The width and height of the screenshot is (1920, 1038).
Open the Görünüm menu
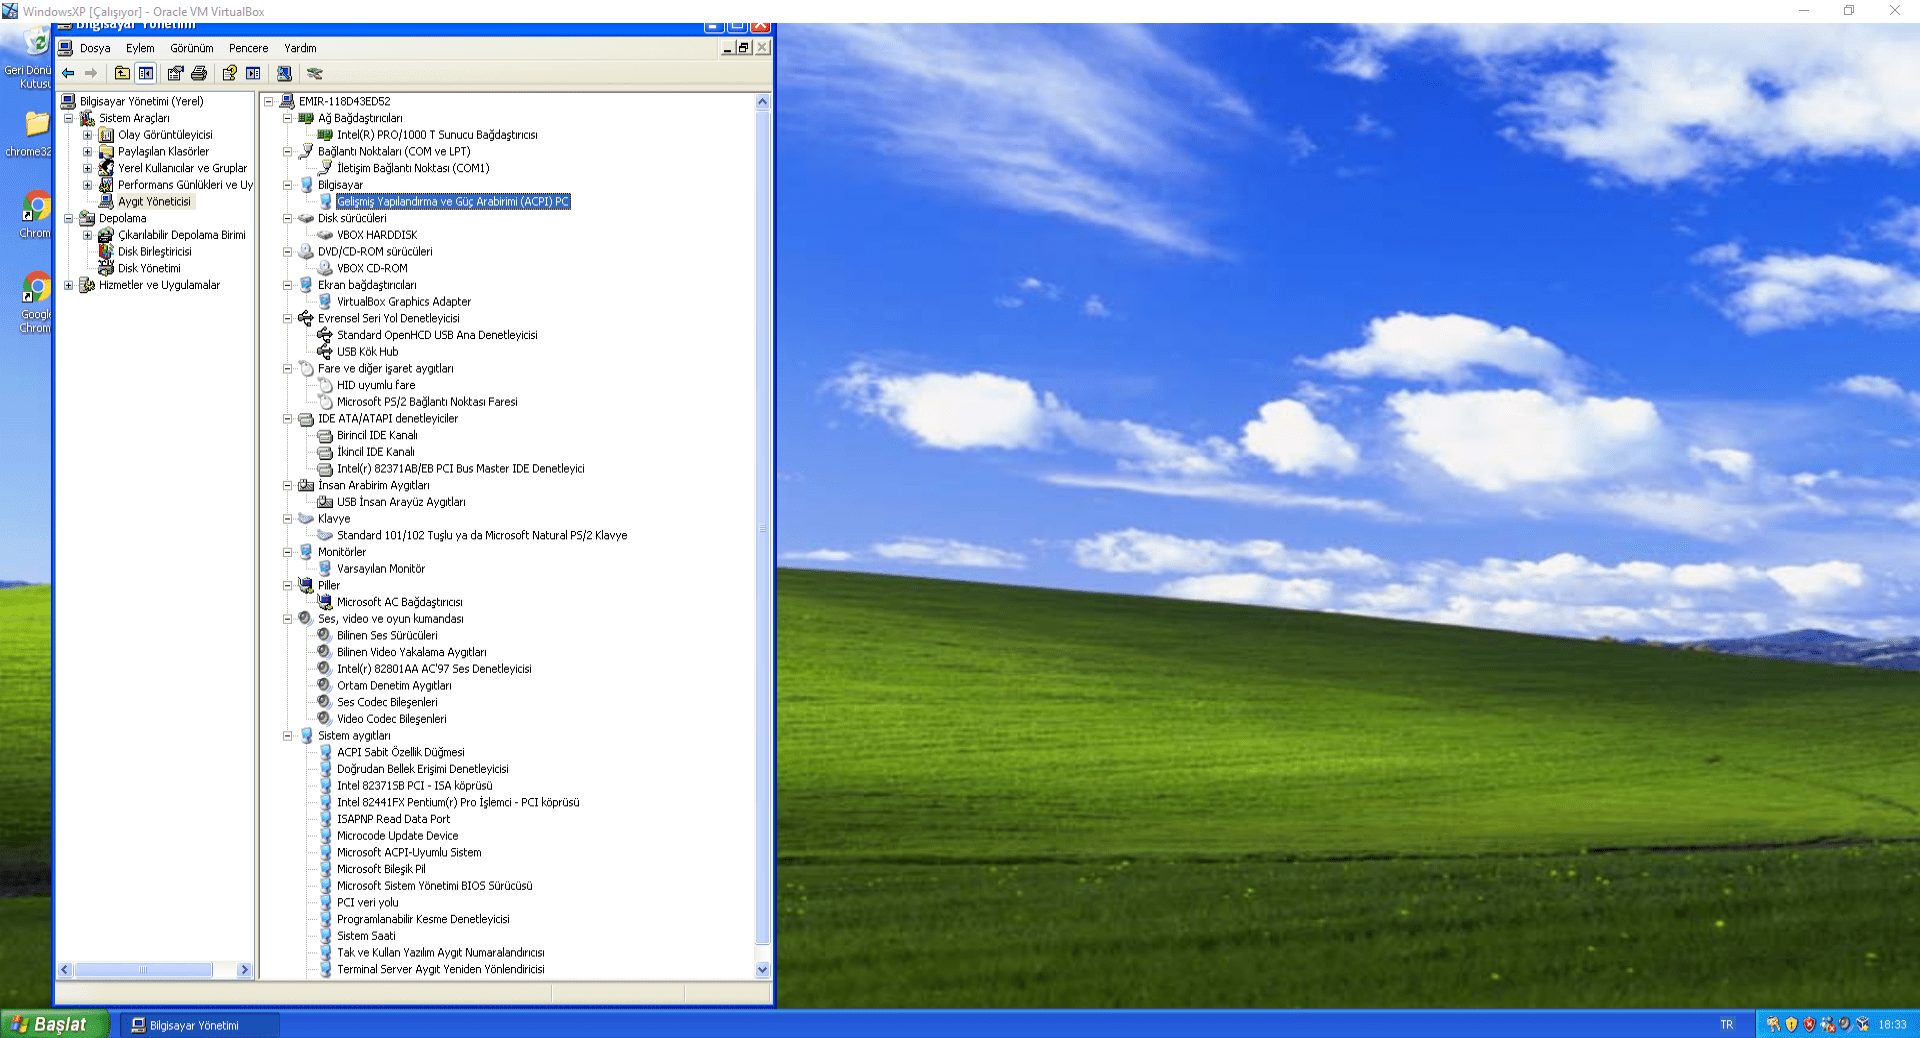click(x=192, y=48)
